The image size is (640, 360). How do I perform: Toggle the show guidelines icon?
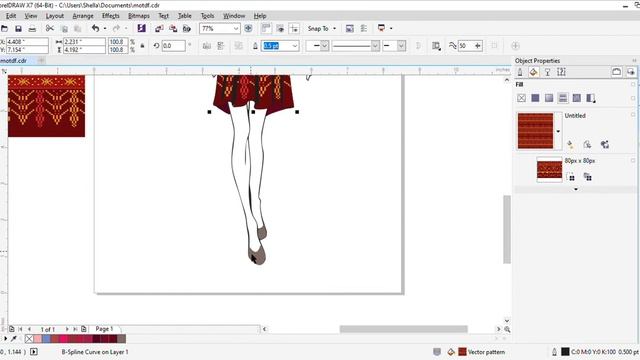pos(294,28)
